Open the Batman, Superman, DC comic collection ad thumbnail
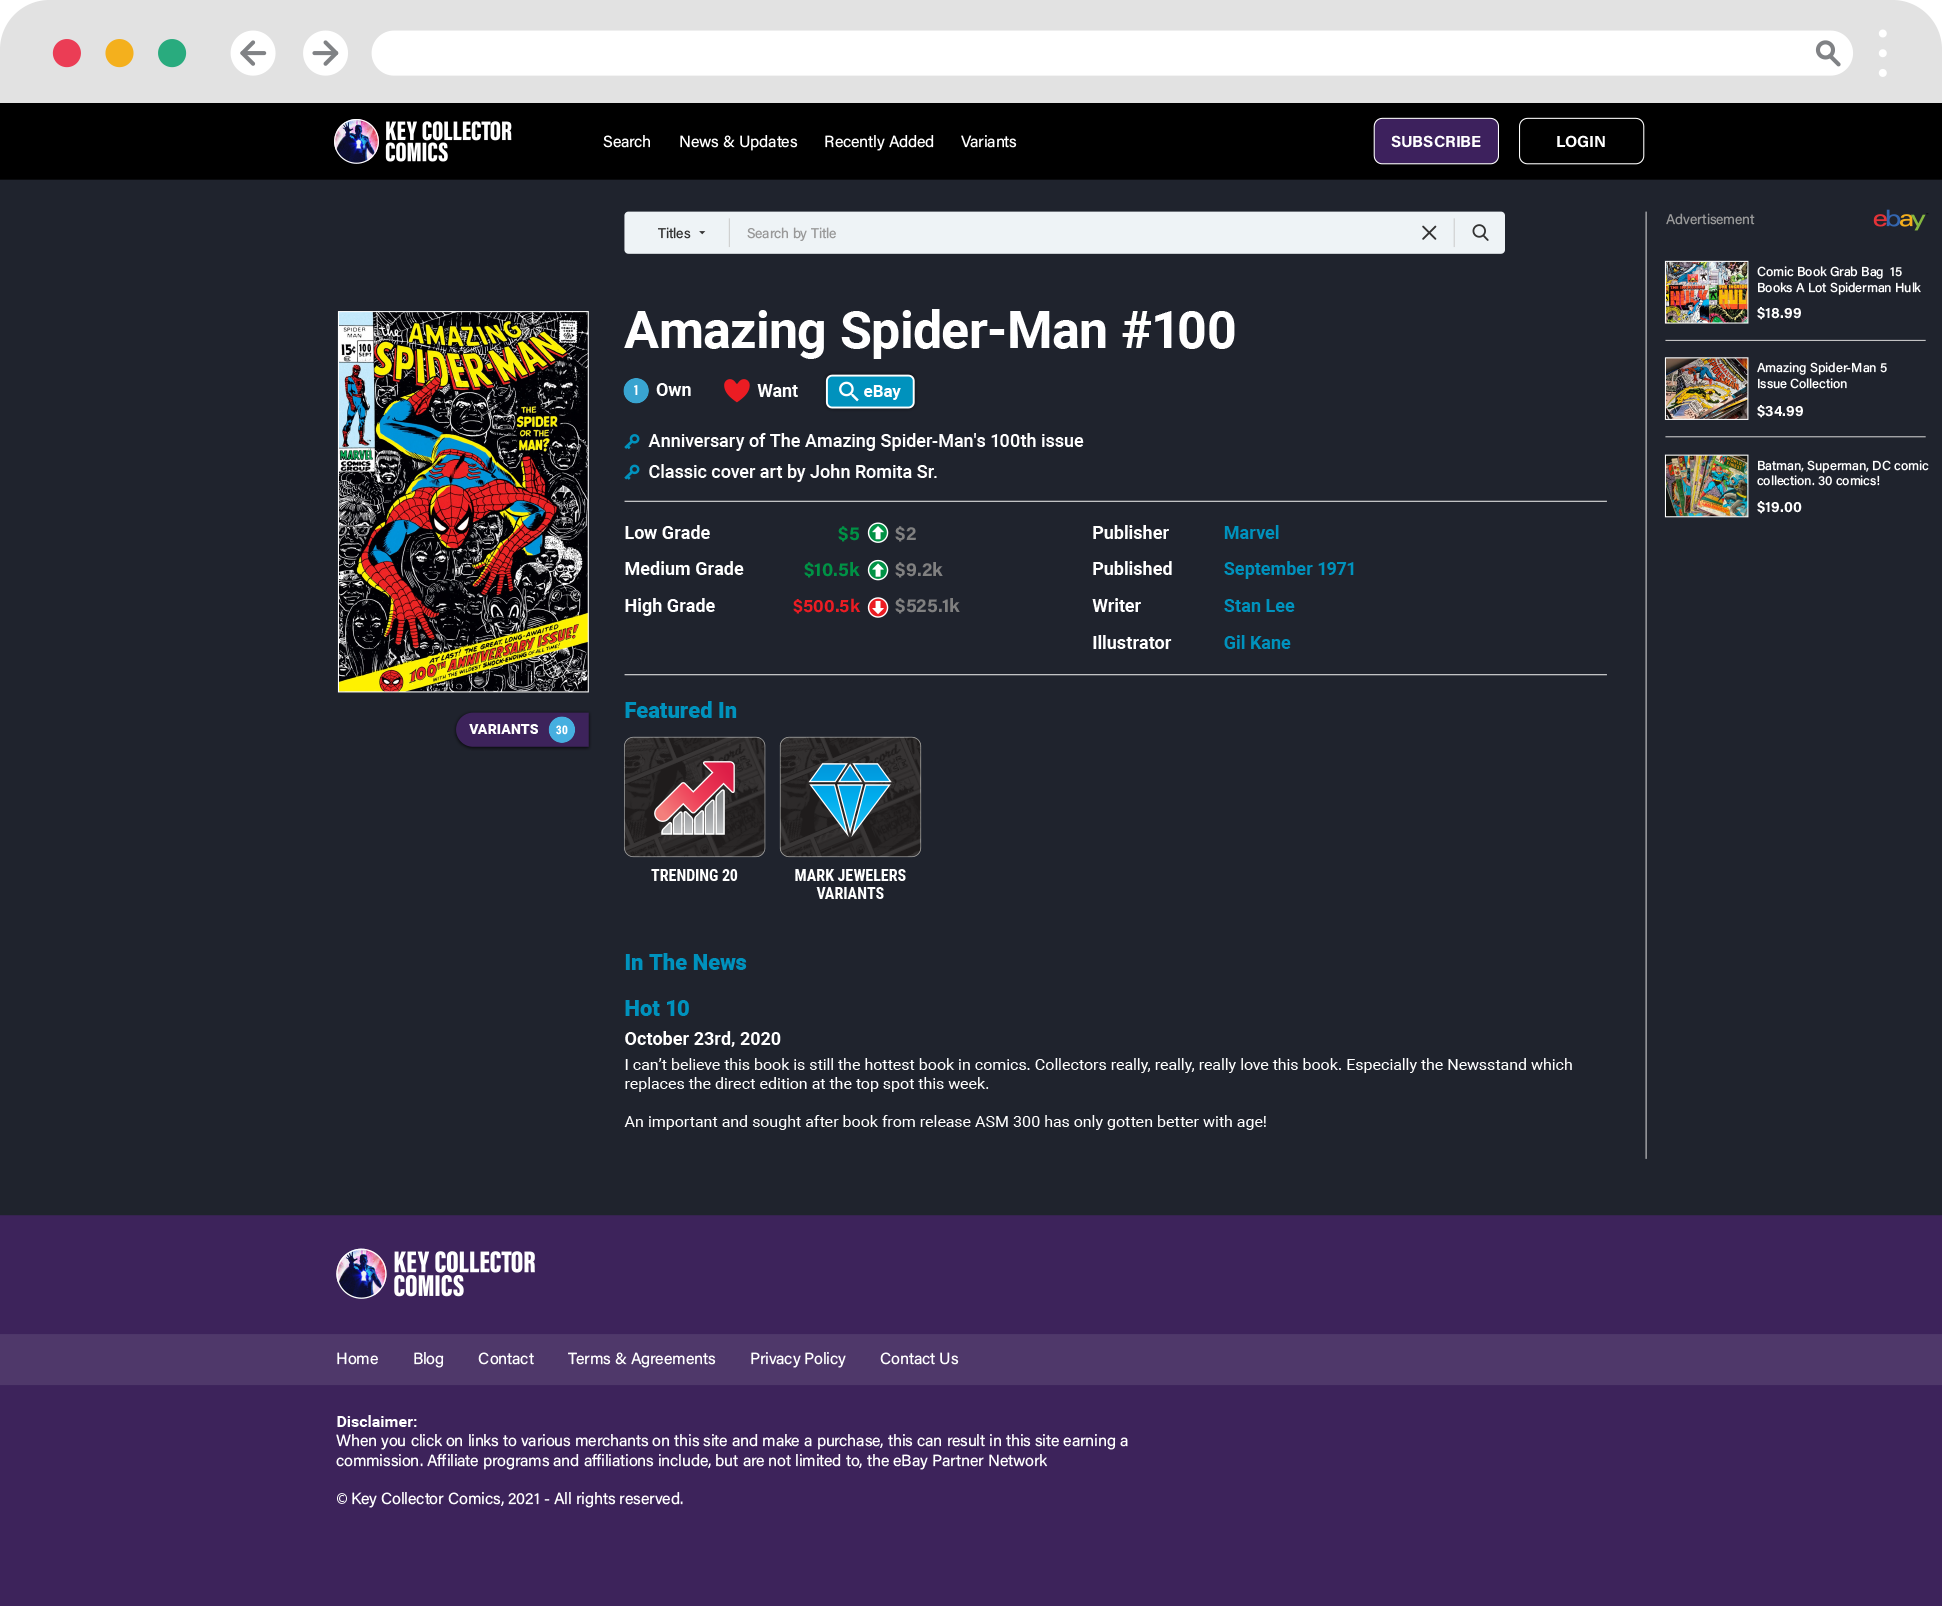 [1706, 486]
